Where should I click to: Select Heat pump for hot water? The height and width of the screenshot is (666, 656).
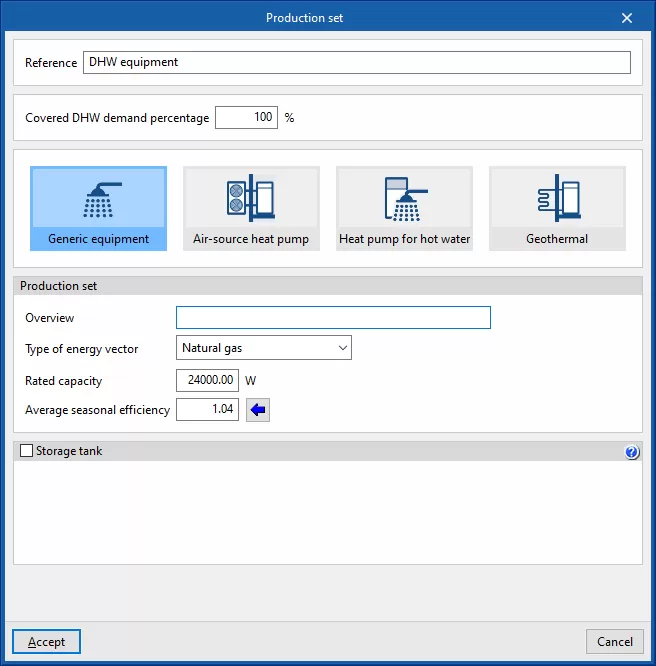click(404, 208)
